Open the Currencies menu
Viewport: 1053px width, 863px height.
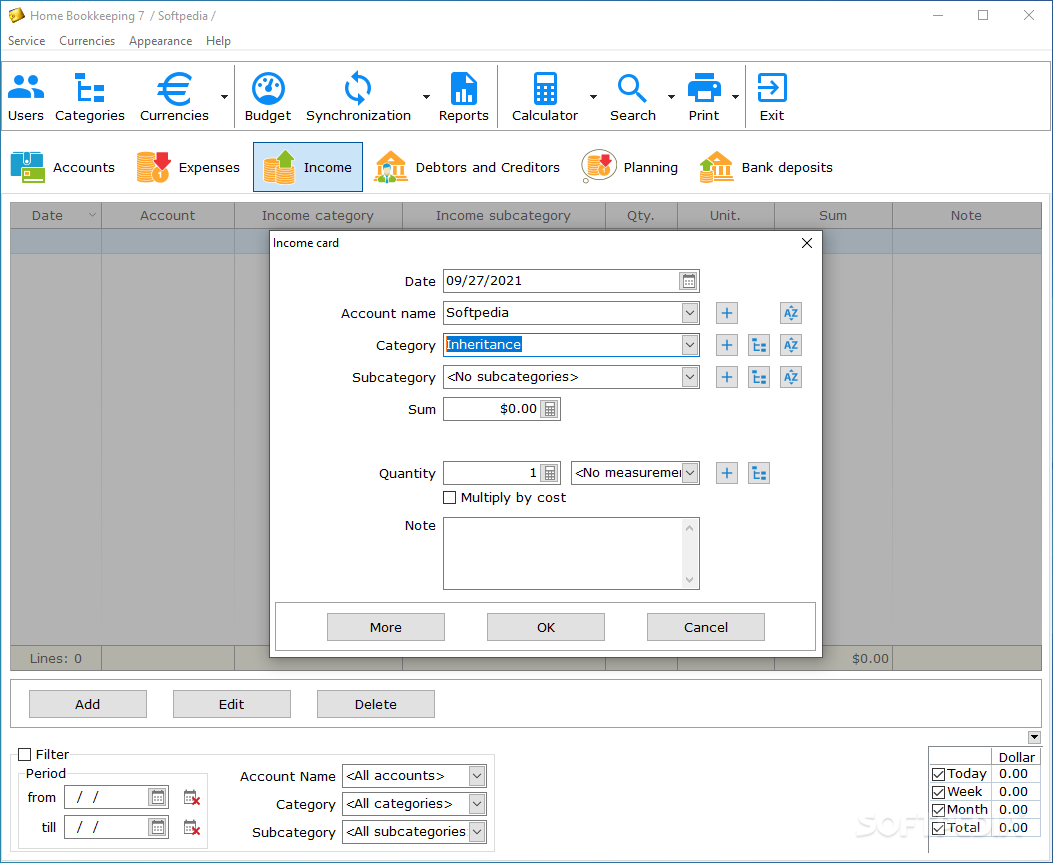[87, 41]
